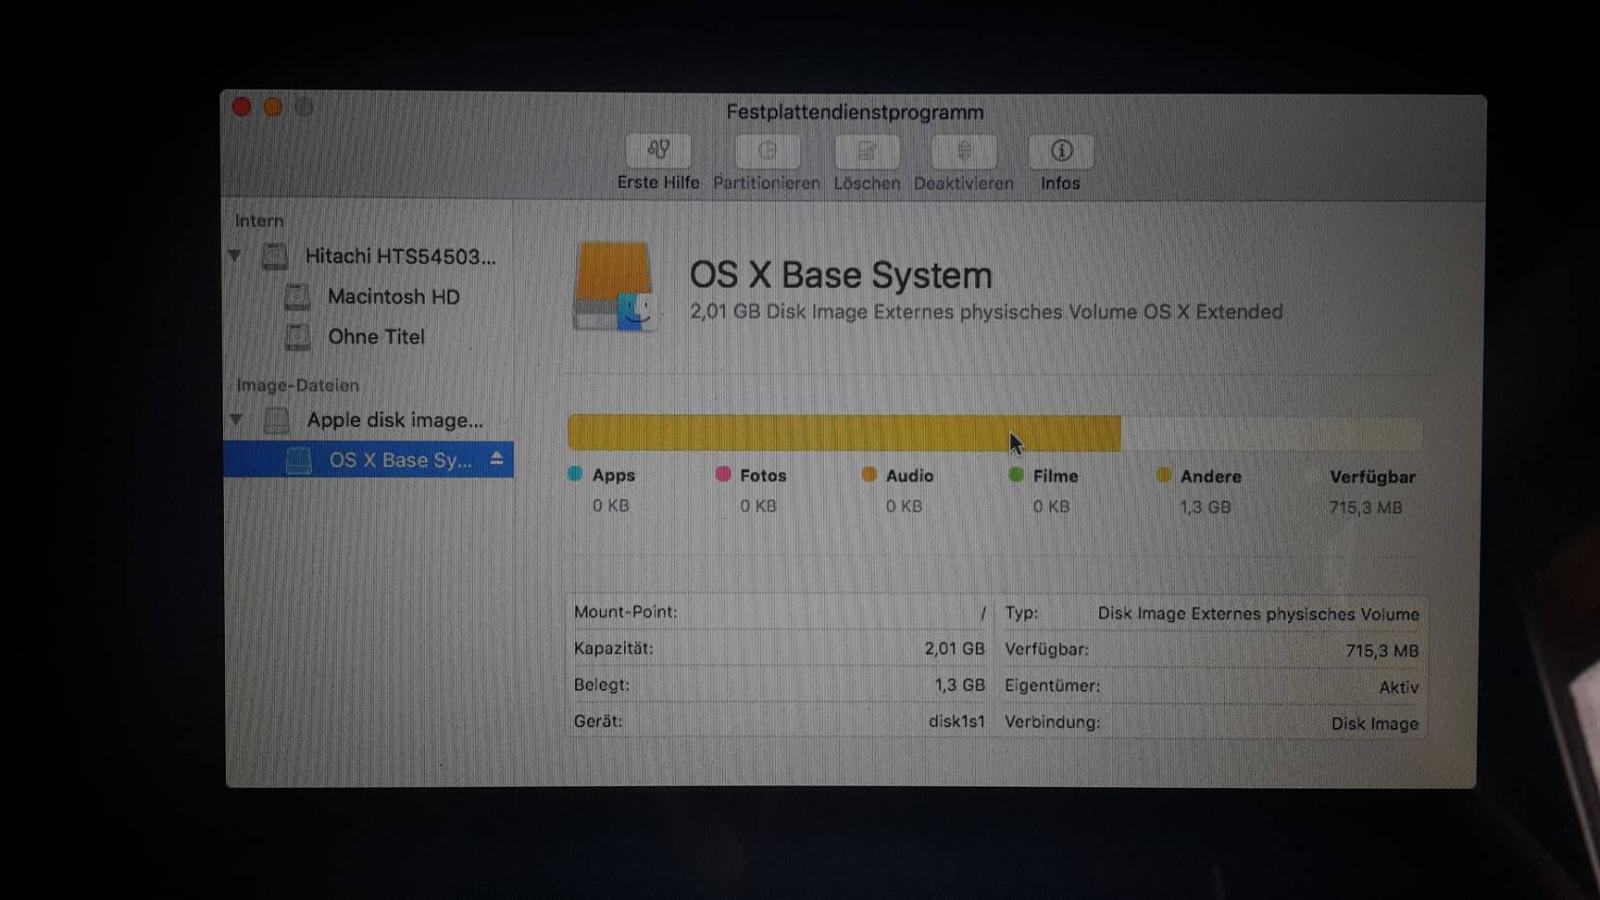Select the Macintosh HD volume

pos(393,297)
